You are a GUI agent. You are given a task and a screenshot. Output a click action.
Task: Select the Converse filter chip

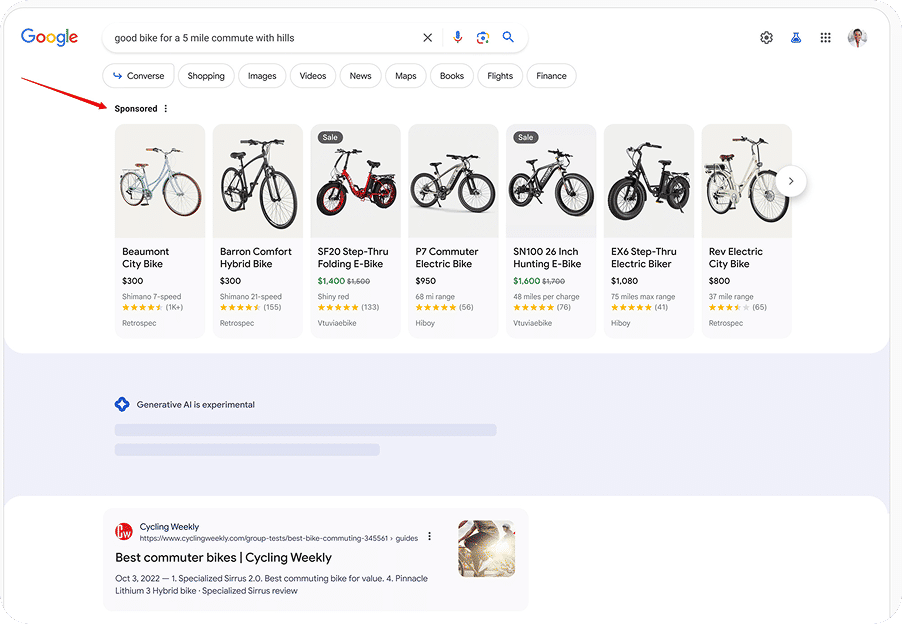click(x=139, y=76)
